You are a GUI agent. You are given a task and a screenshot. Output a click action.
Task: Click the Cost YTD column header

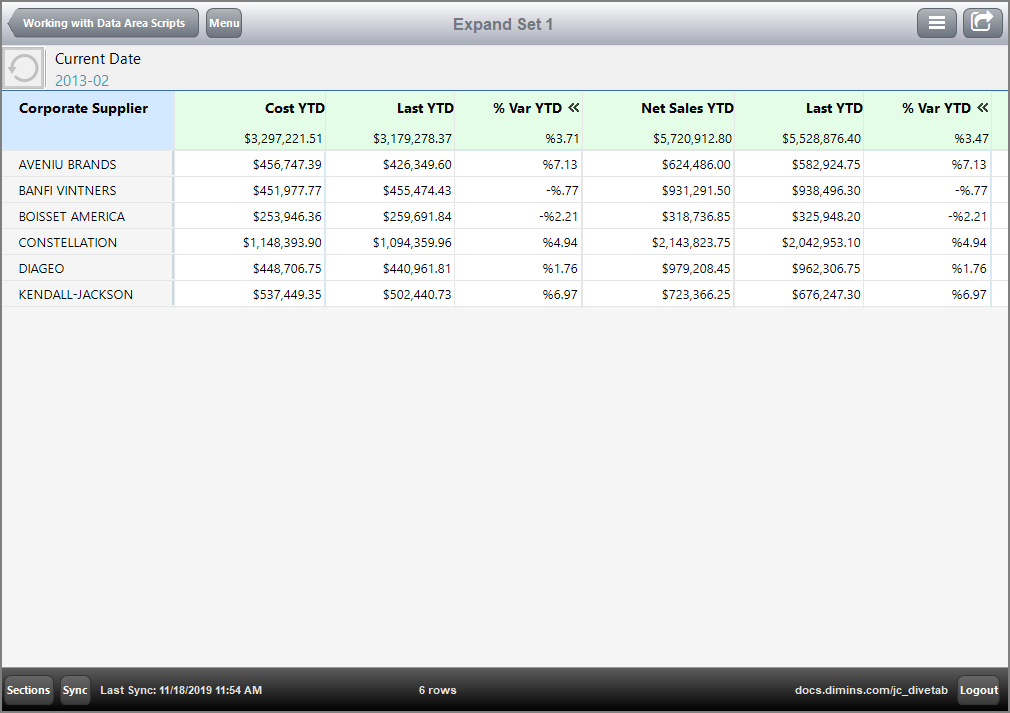pyautogui.click(x=294, y=108)
